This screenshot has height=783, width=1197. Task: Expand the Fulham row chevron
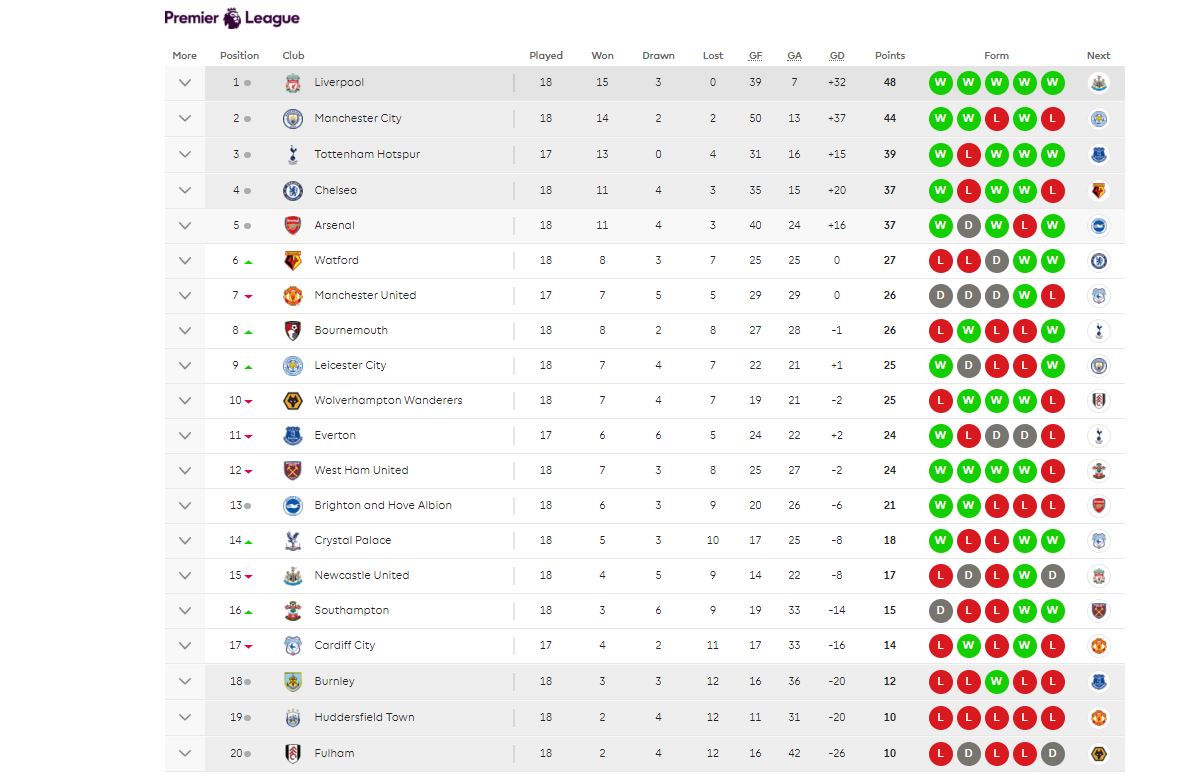point(185,753)
